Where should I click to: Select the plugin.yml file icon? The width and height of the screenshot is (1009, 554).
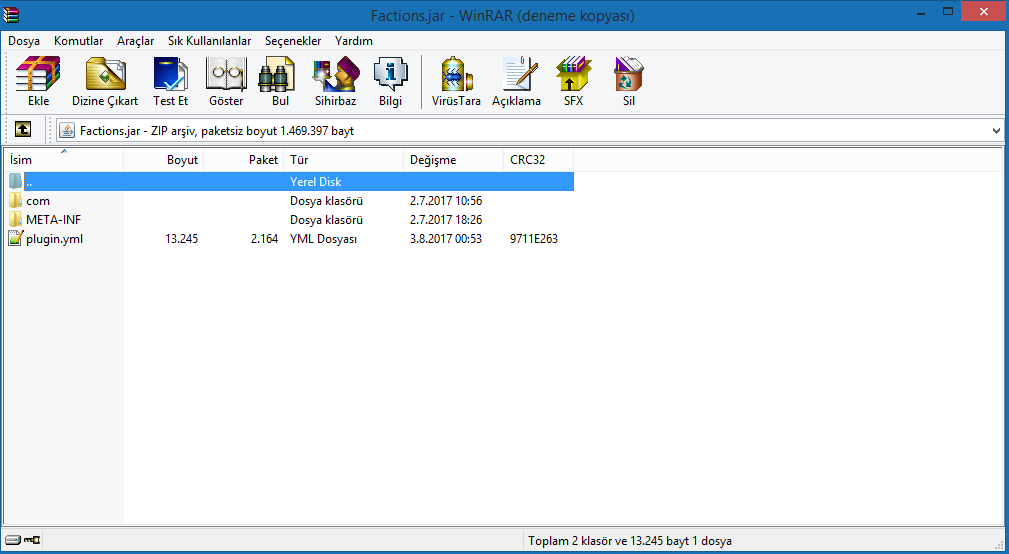pyautogui.click(x=15, y=239)
